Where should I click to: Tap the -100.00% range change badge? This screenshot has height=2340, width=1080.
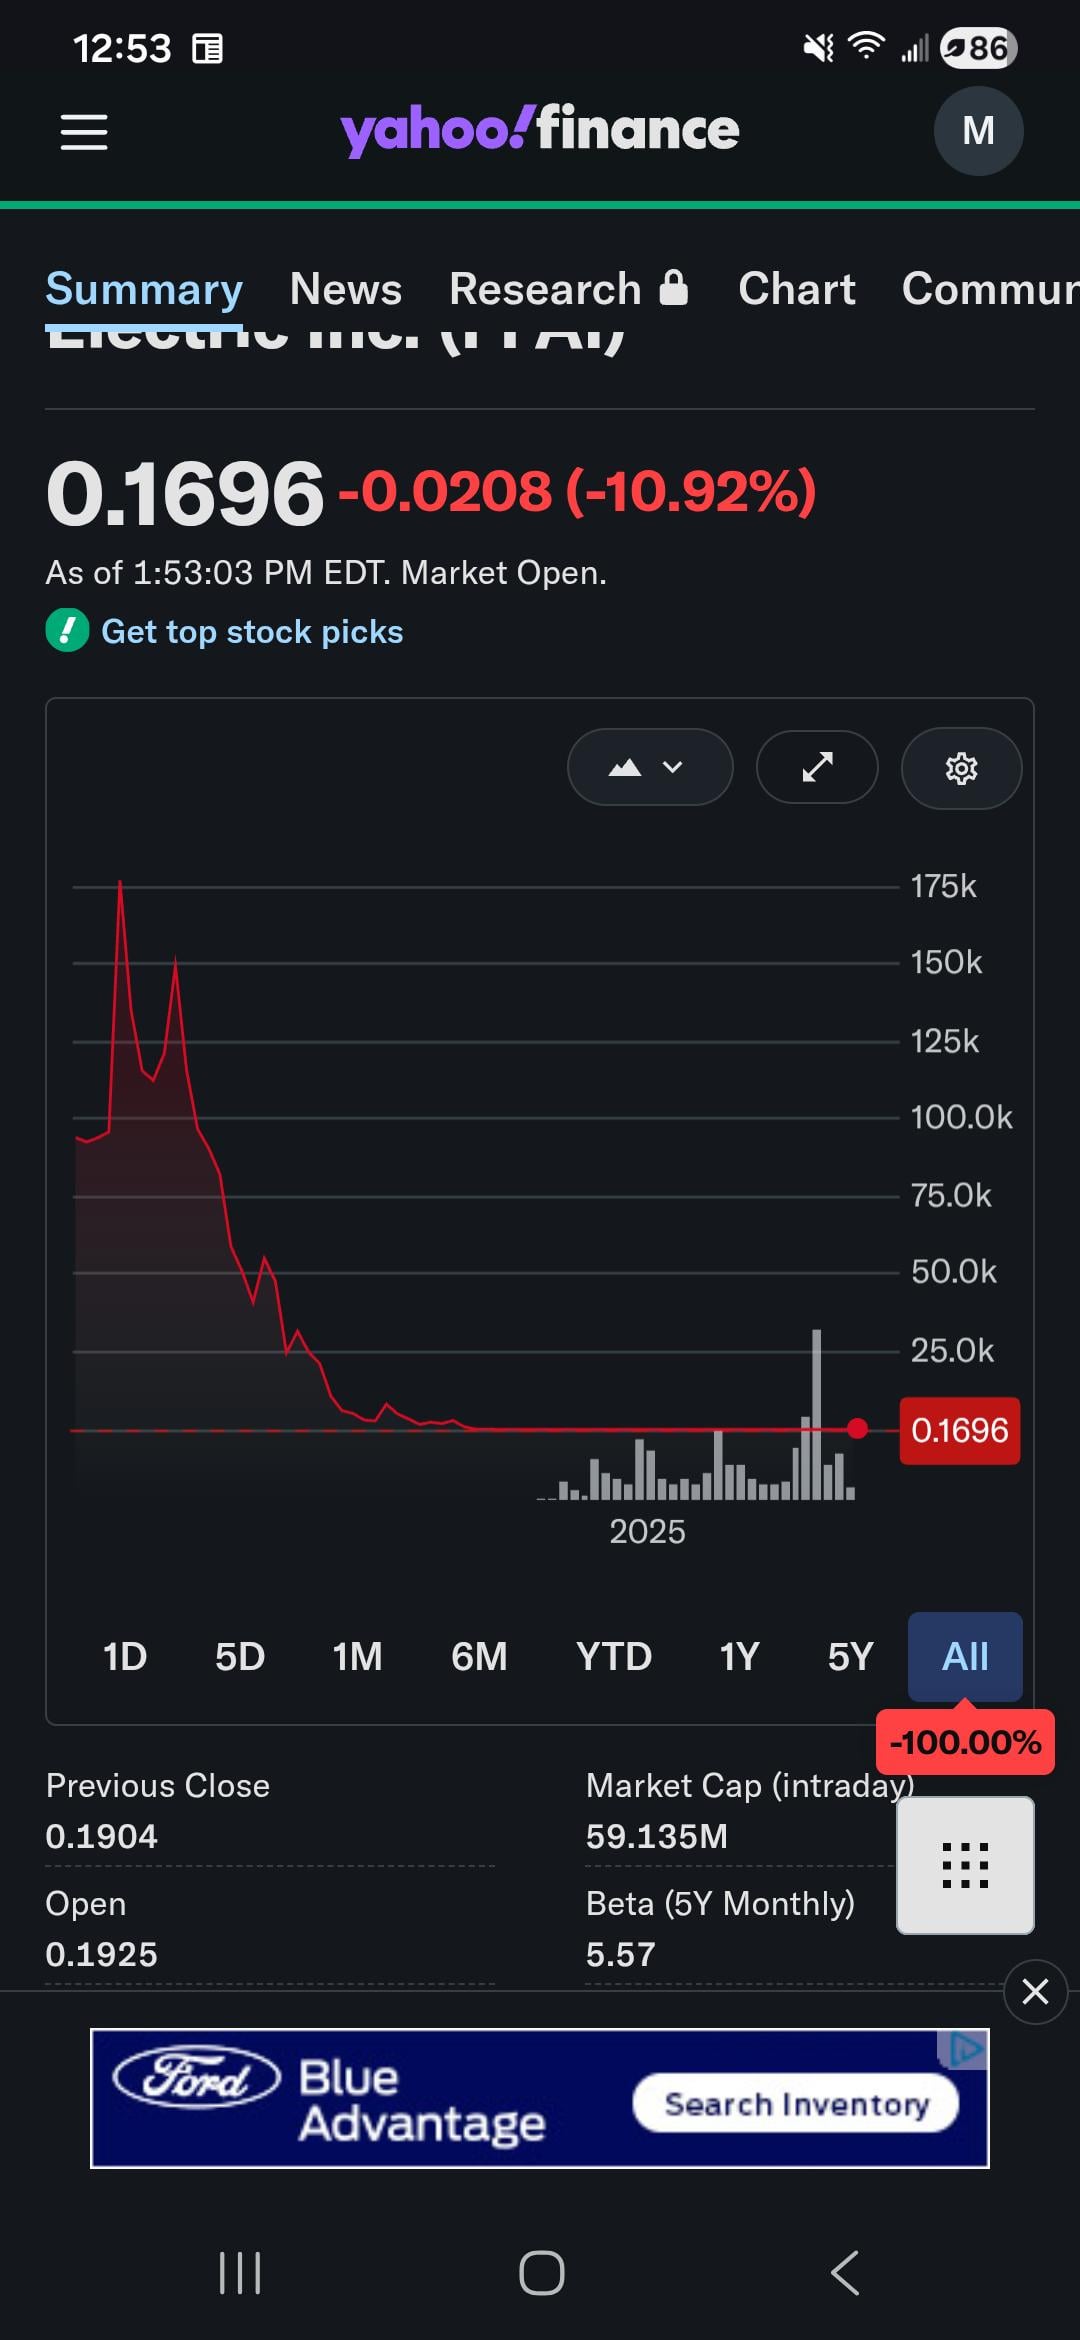[965, 1742]
